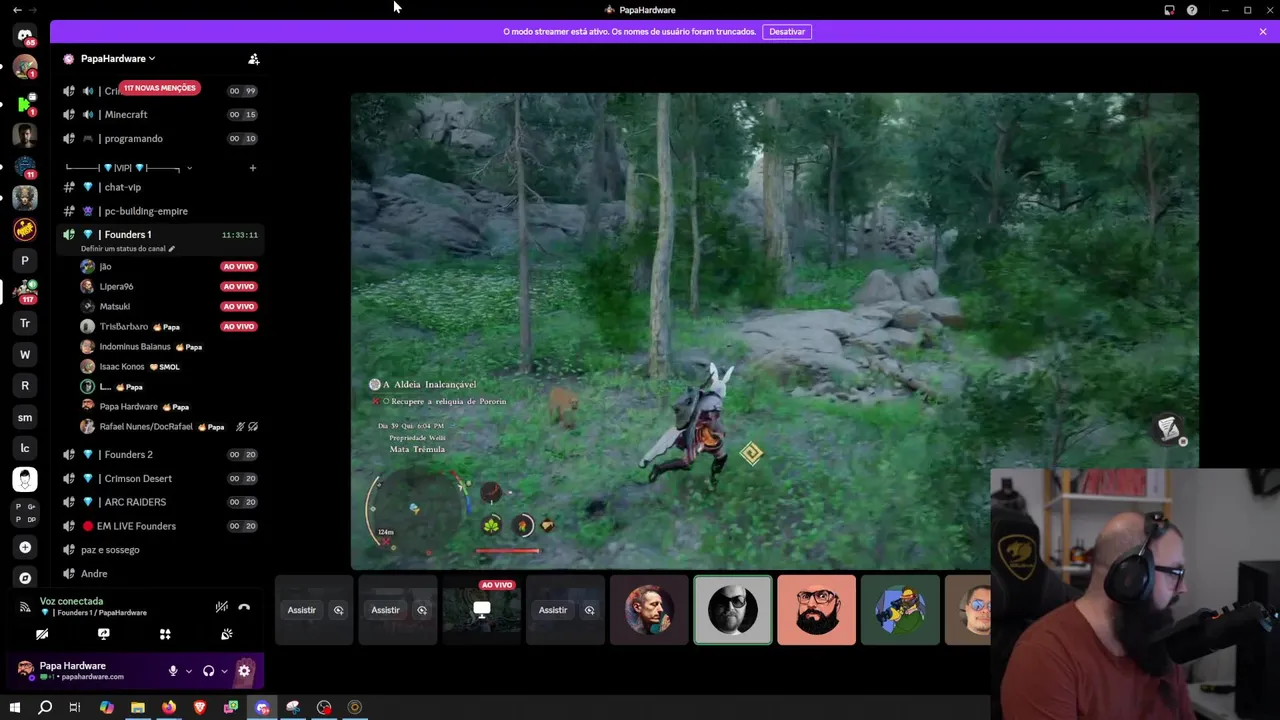Open the pc-building-empire text channel

coord(160,211)
